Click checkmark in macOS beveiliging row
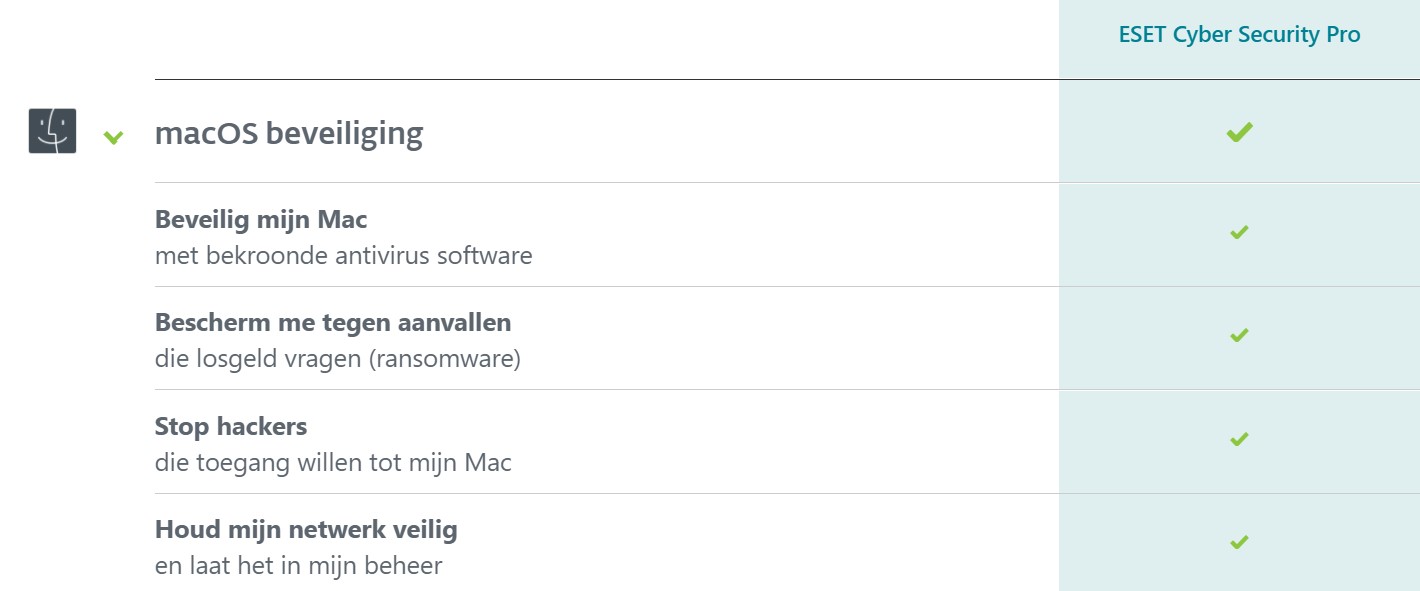The height and width of the screenshot is (591, 1420). pos(1239,132)
